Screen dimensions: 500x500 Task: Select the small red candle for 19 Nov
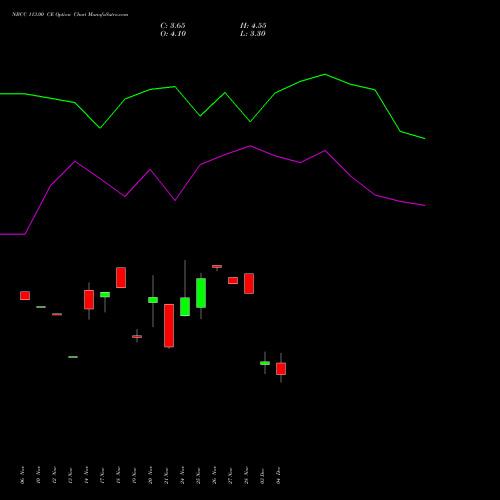pyautogui.click(x=137, y=336)
